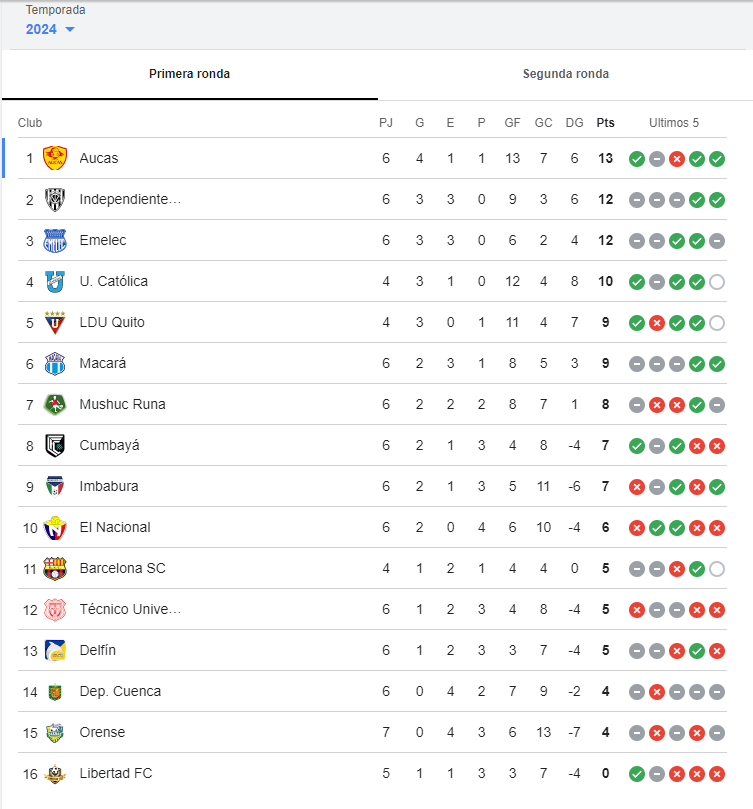Click the Barcelona SC crest icon
Image resolution: width=753 pixels, height=809 pixels.
point(55,569)
